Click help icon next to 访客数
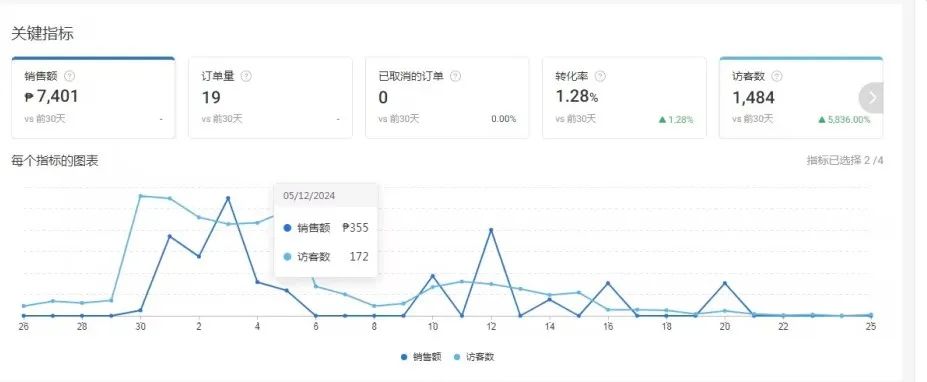 (777, 76)
